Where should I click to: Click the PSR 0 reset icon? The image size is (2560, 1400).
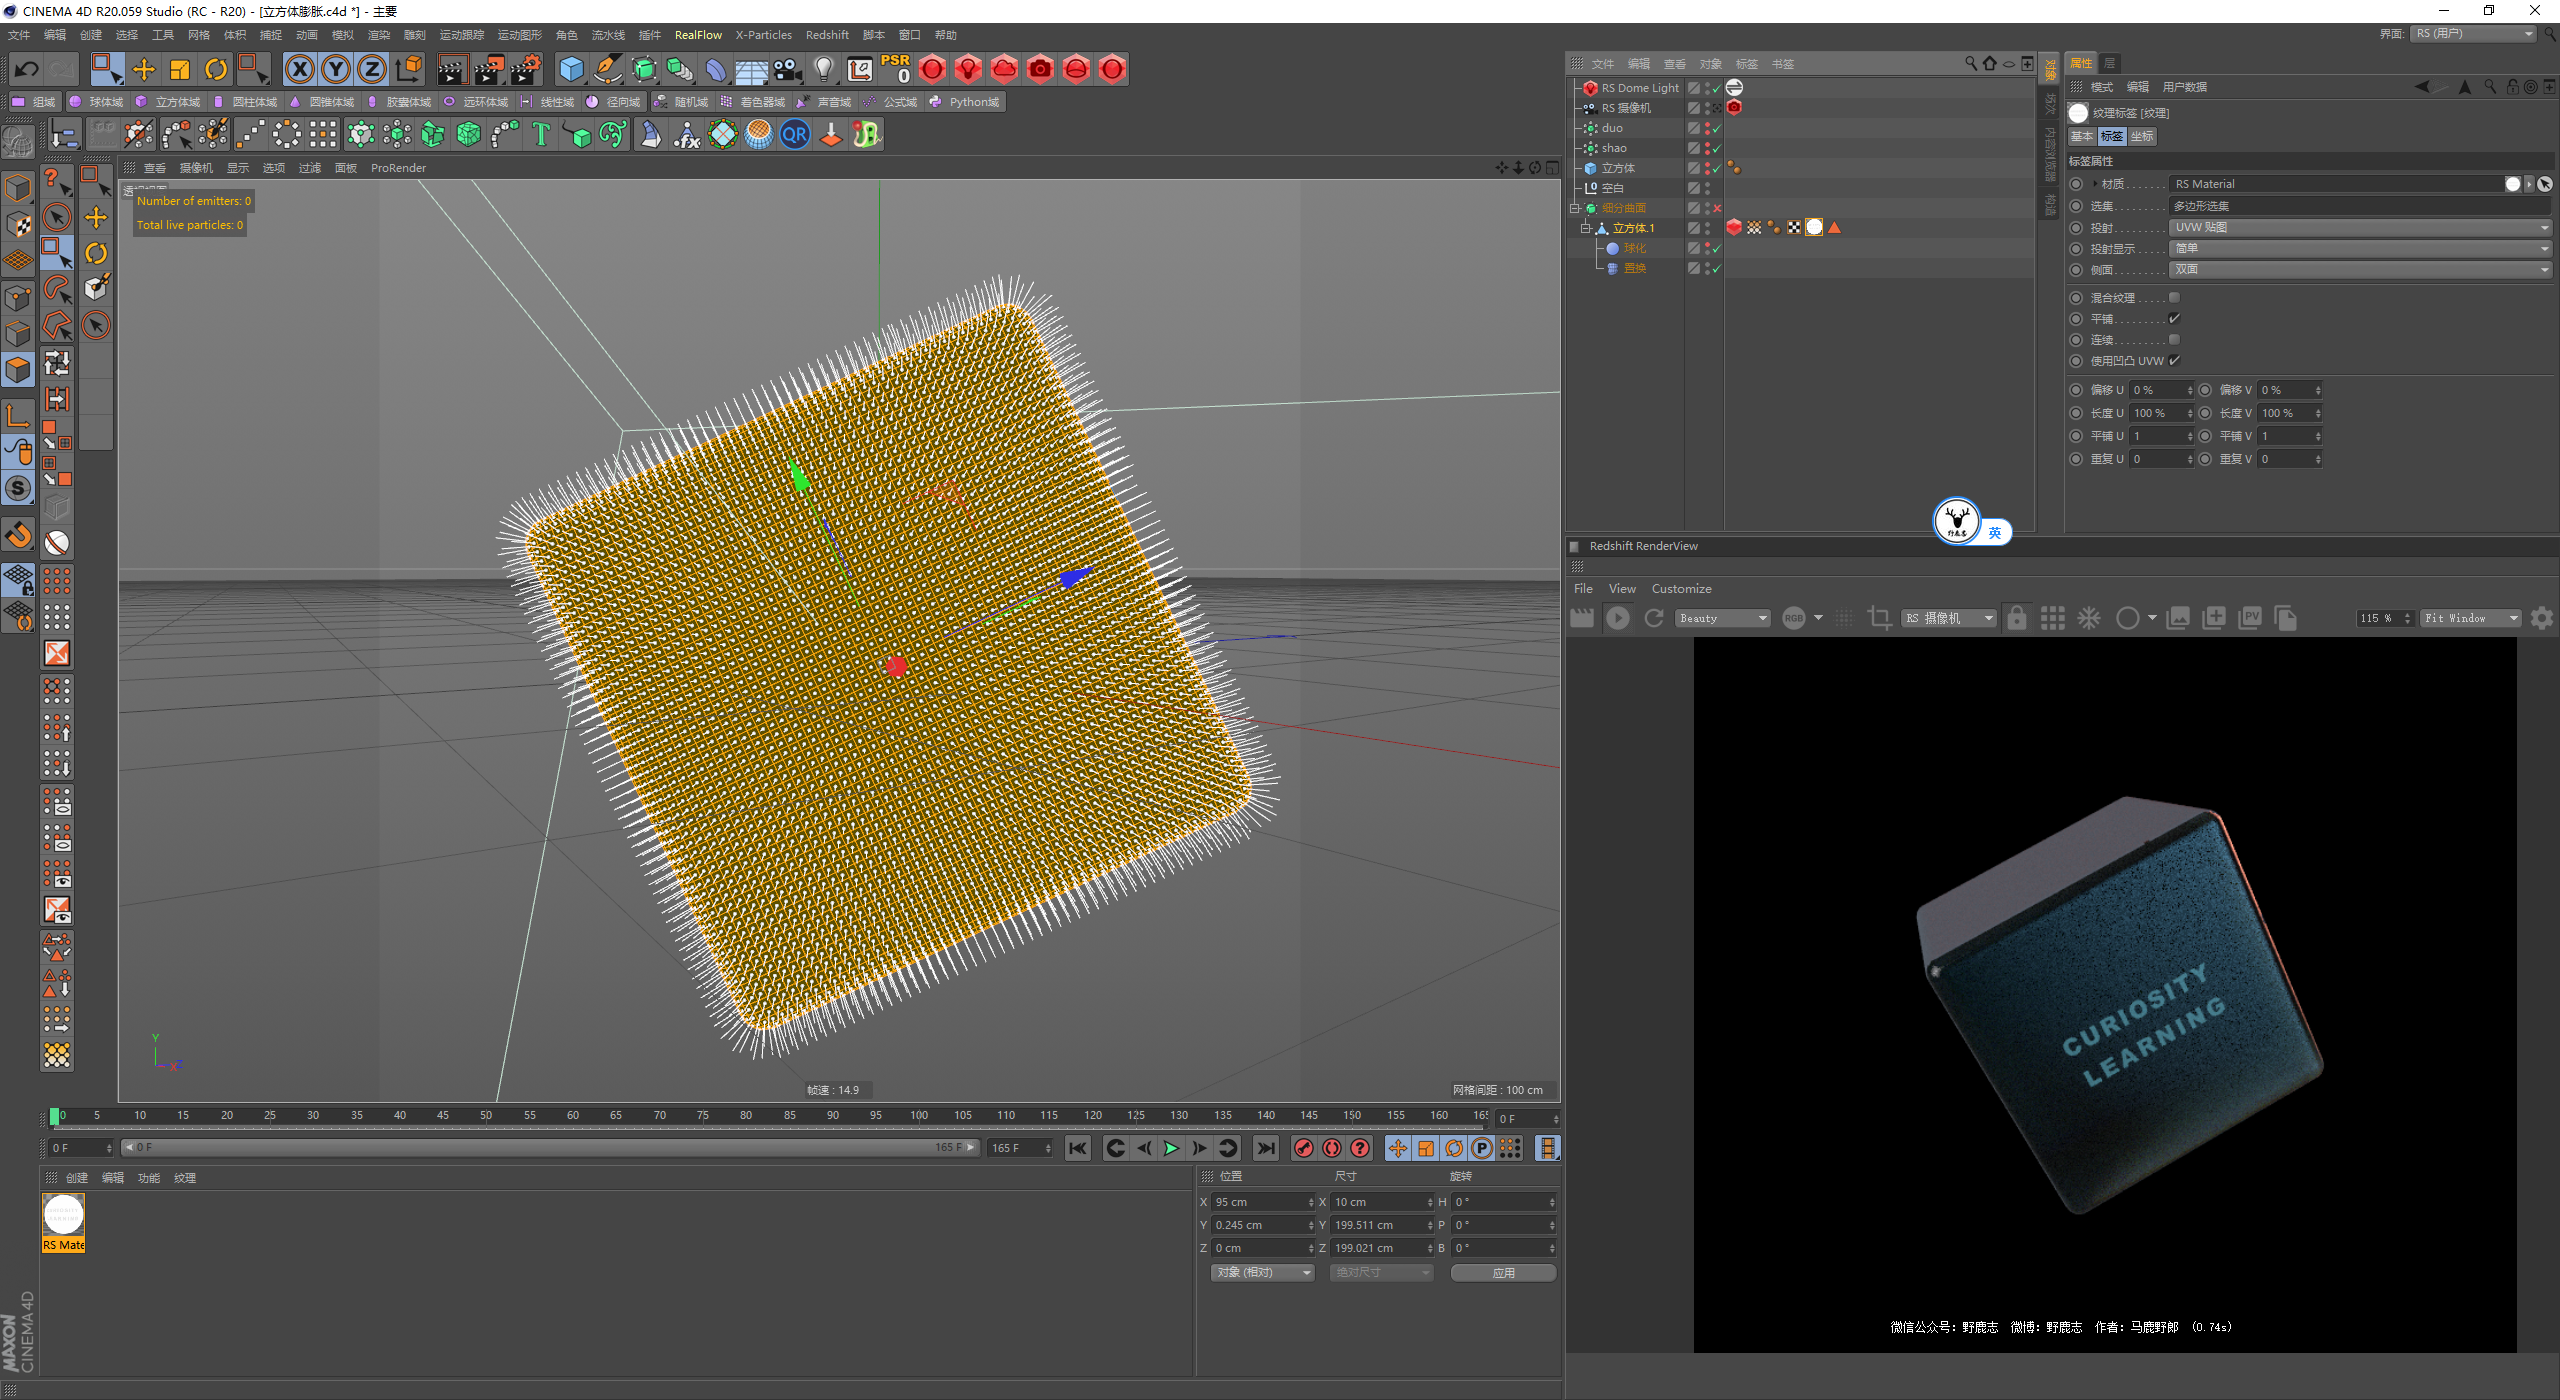pos(895,69)
